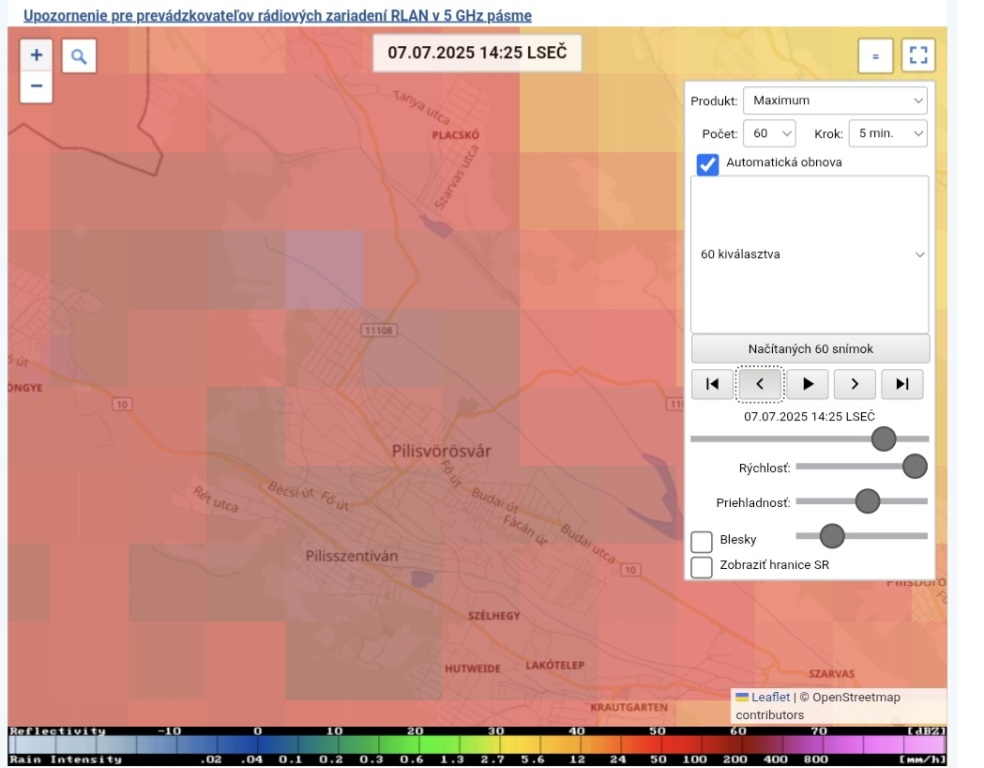Image resolution: width=984 pixels, height=768 pixels.
Task: Play the radar animation
Action: coord(808,384)
